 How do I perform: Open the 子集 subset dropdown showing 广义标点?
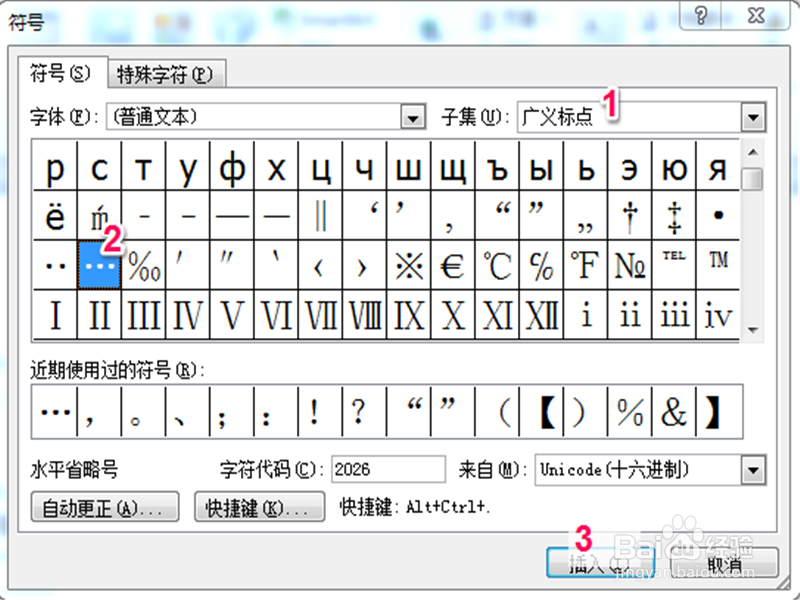click(x=753, y=117)
